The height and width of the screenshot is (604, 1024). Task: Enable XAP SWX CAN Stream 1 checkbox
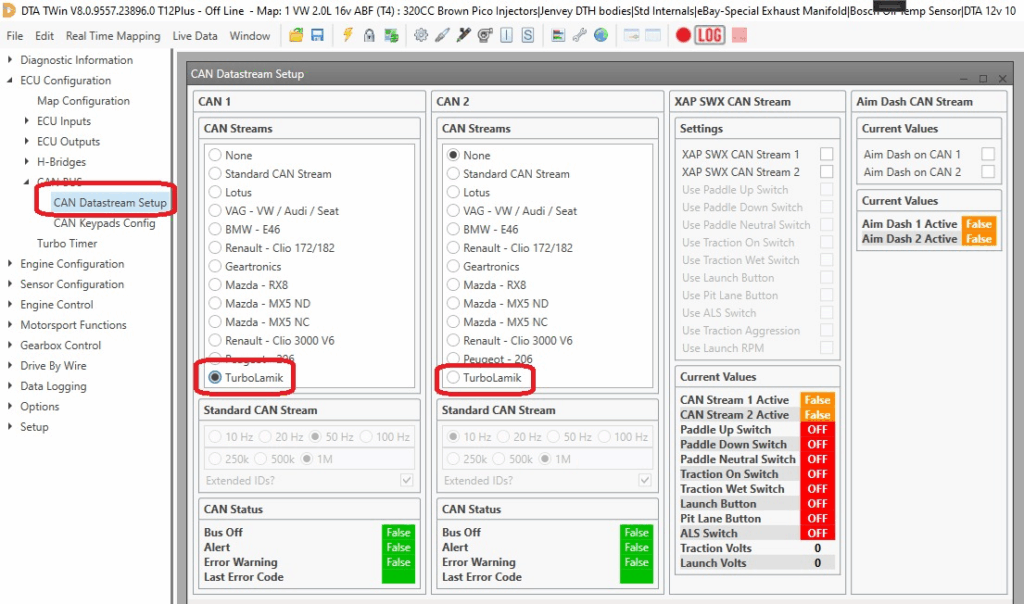point(826,154)
